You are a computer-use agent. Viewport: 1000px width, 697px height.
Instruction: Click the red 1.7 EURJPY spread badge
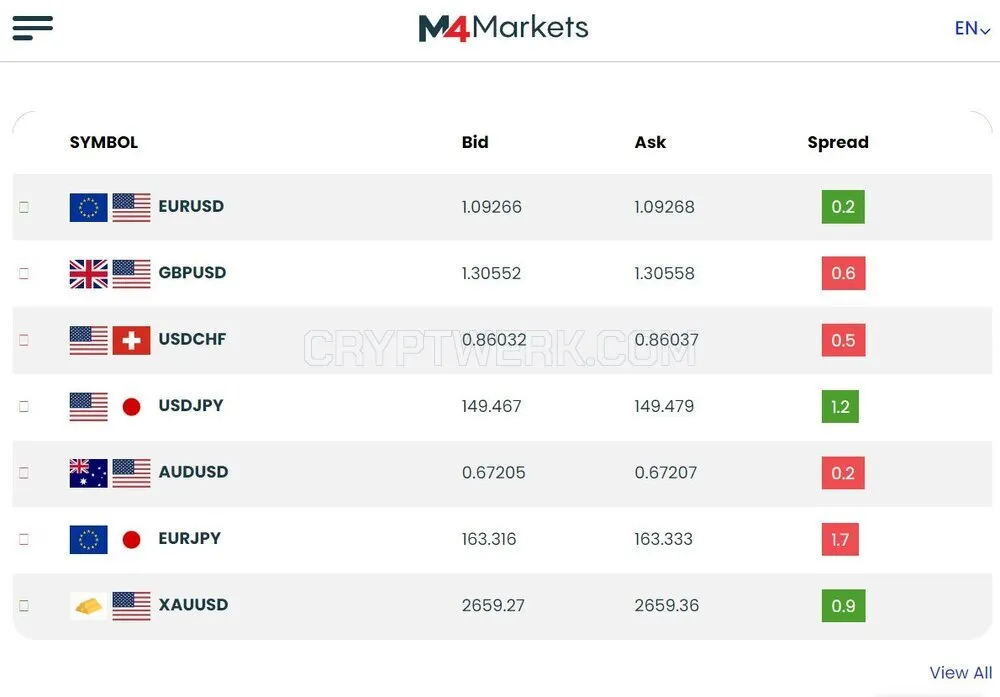click(x=840, y=539)
